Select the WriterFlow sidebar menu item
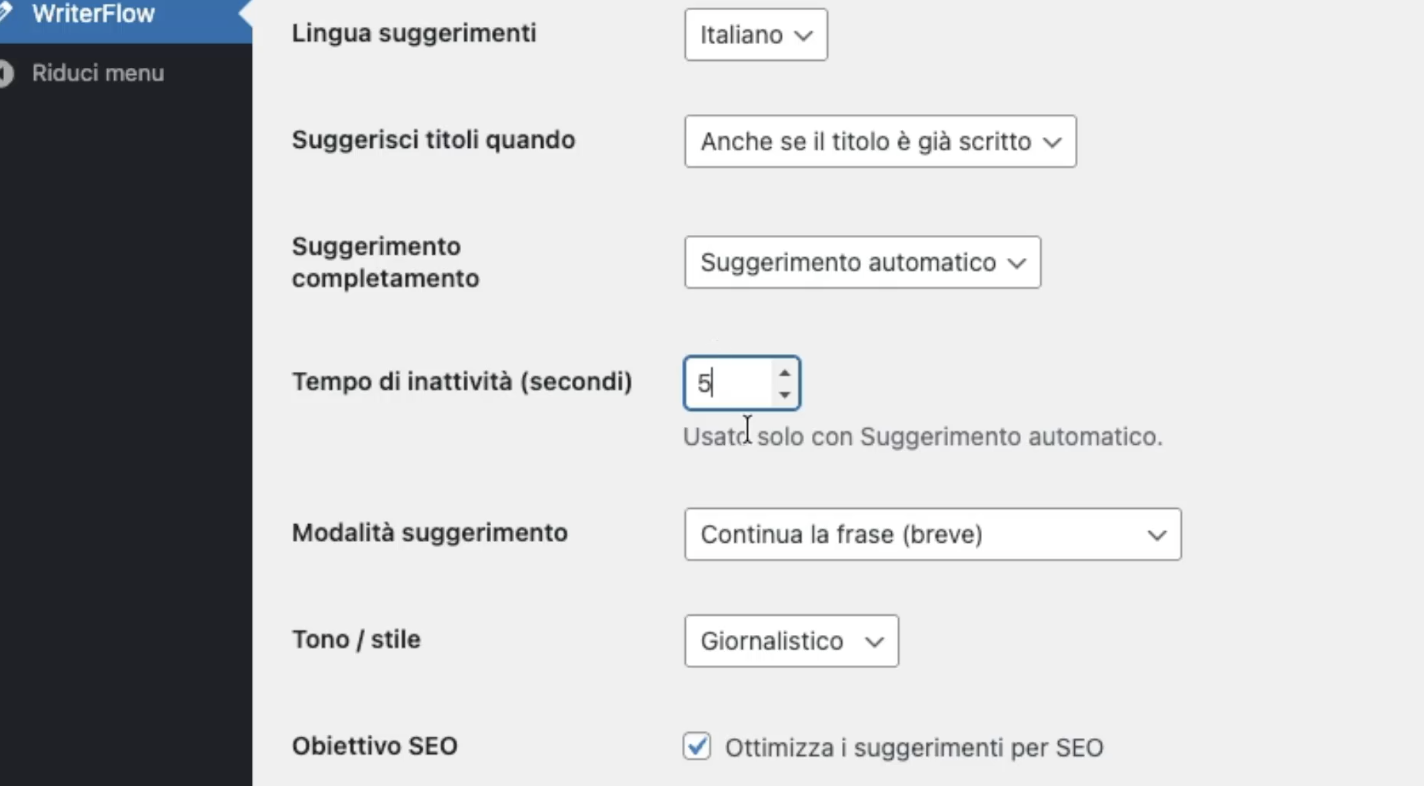 93,14
